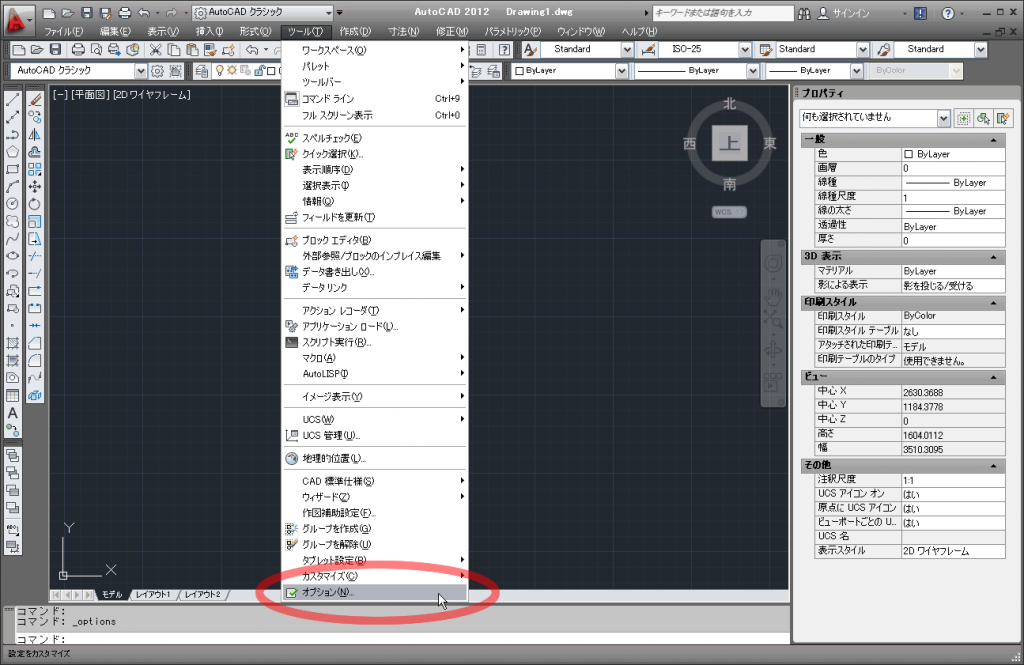Open the AutoCAD クラシック workspace toolbar dropdown
The width and height of the screenshot is (1024, 665).
[140, 71]
